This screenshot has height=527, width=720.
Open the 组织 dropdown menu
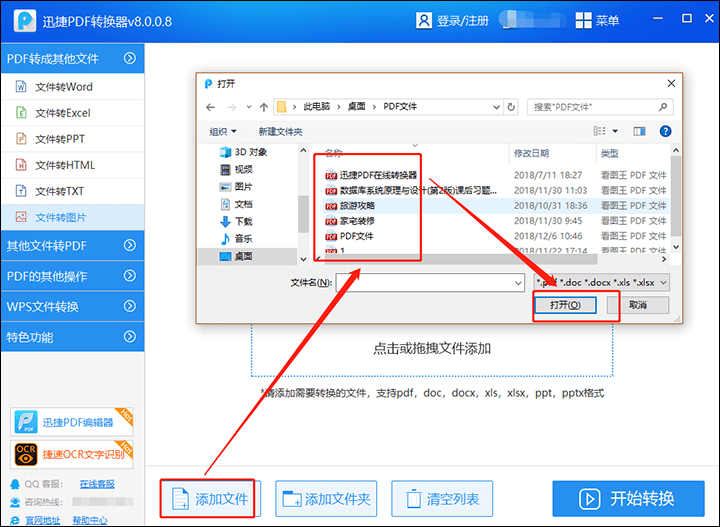(x=223, y=132)
